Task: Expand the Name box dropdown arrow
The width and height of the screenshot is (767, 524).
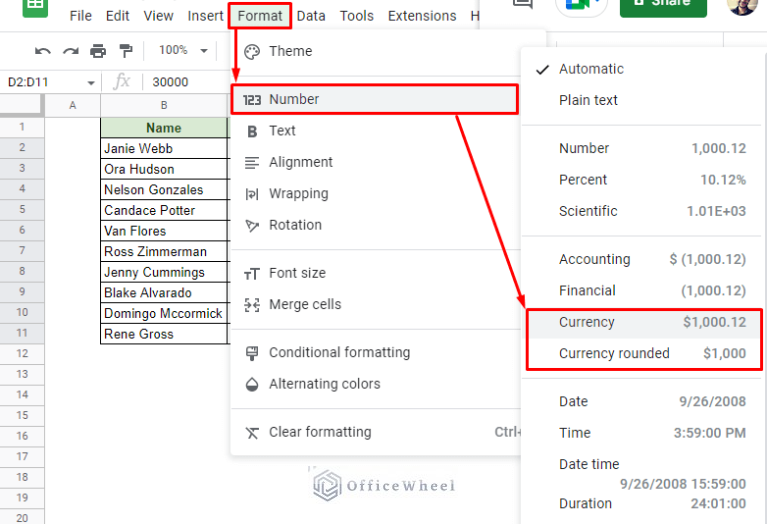Action: click(x=91, y=83)
